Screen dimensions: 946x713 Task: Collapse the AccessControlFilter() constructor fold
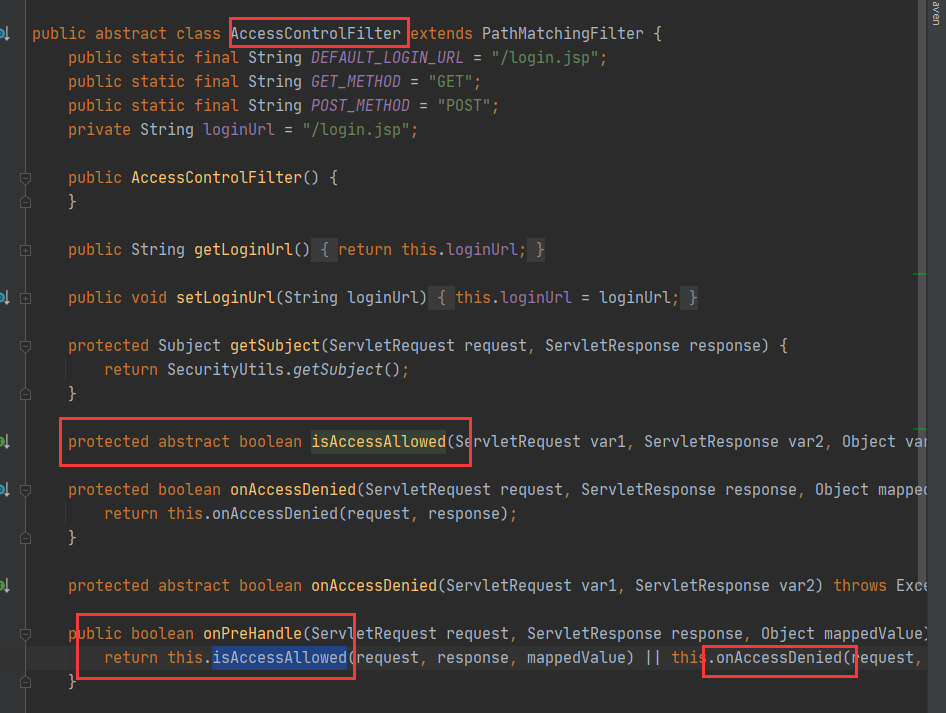point(25,178)
